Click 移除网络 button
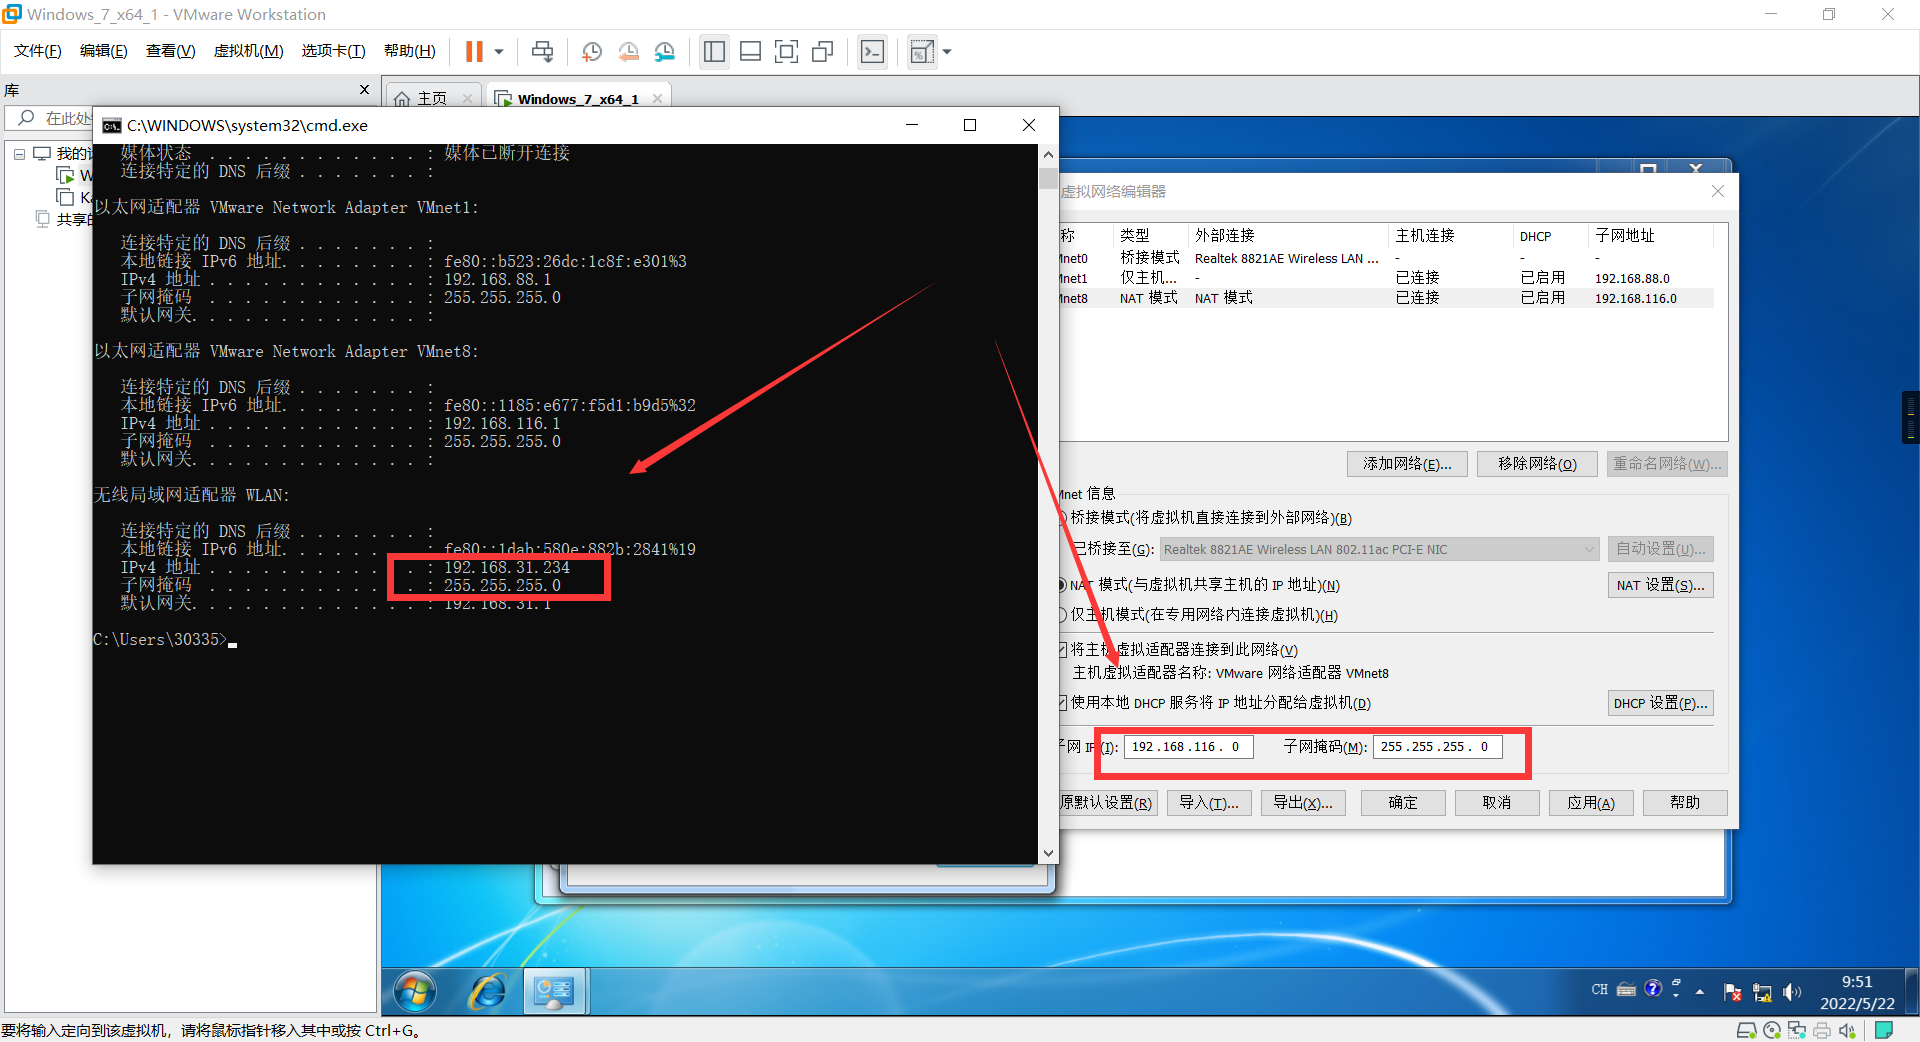The width and height of the screenshot is (1920, 1042). click(1537, 464)
